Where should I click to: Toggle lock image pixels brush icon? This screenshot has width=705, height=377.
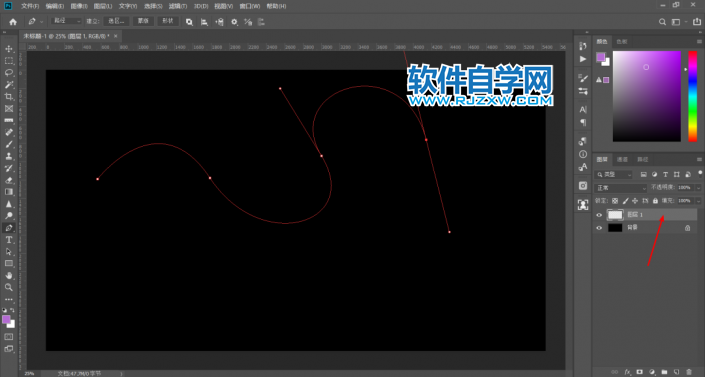(x=625, y=201)
